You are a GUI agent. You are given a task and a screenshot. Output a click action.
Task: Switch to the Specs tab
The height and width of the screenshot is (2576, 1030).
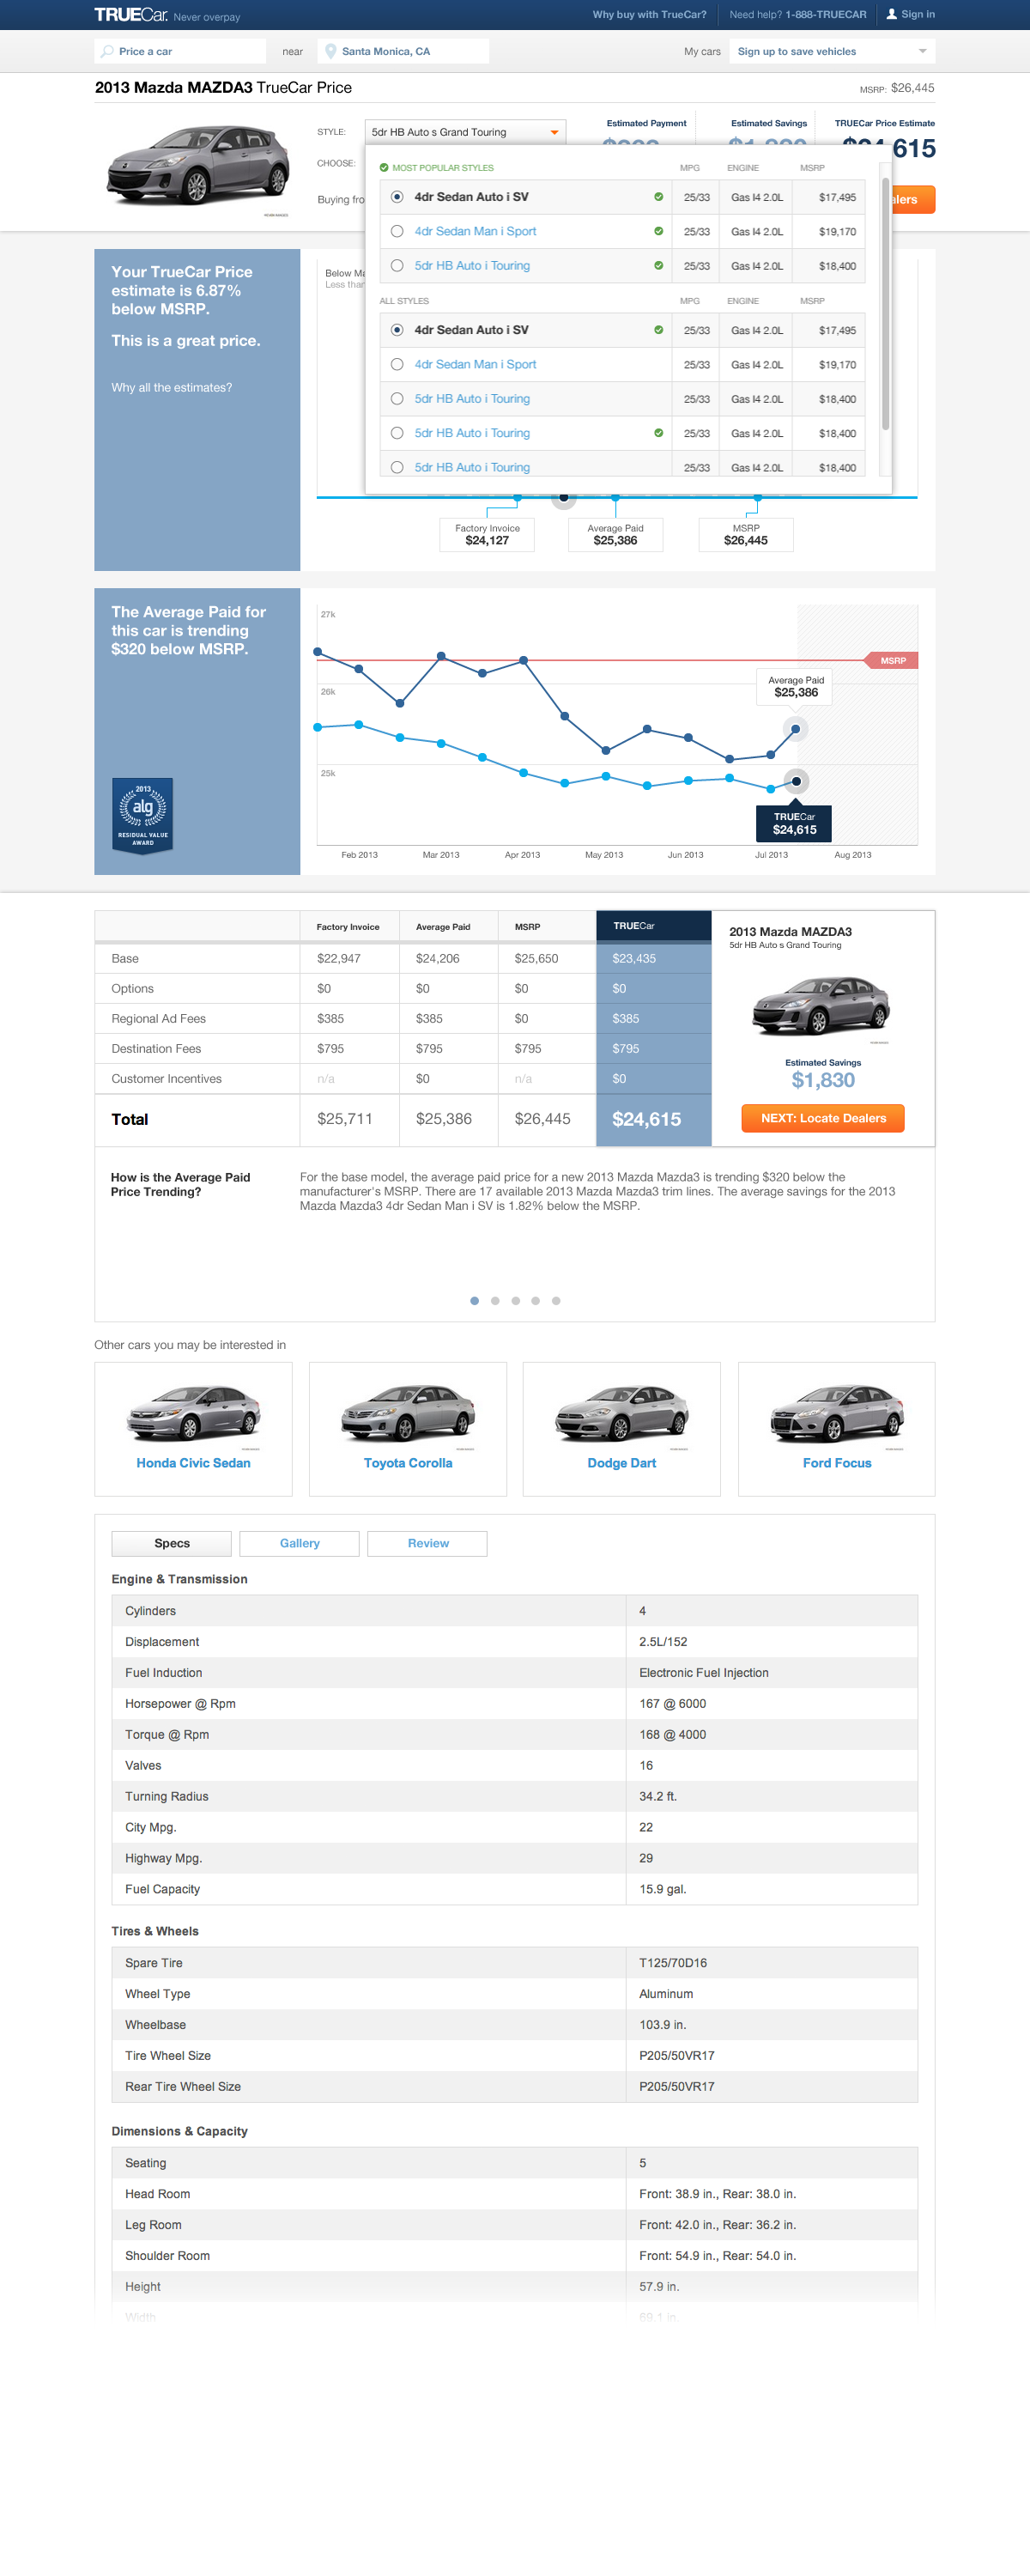(172, 1543)
